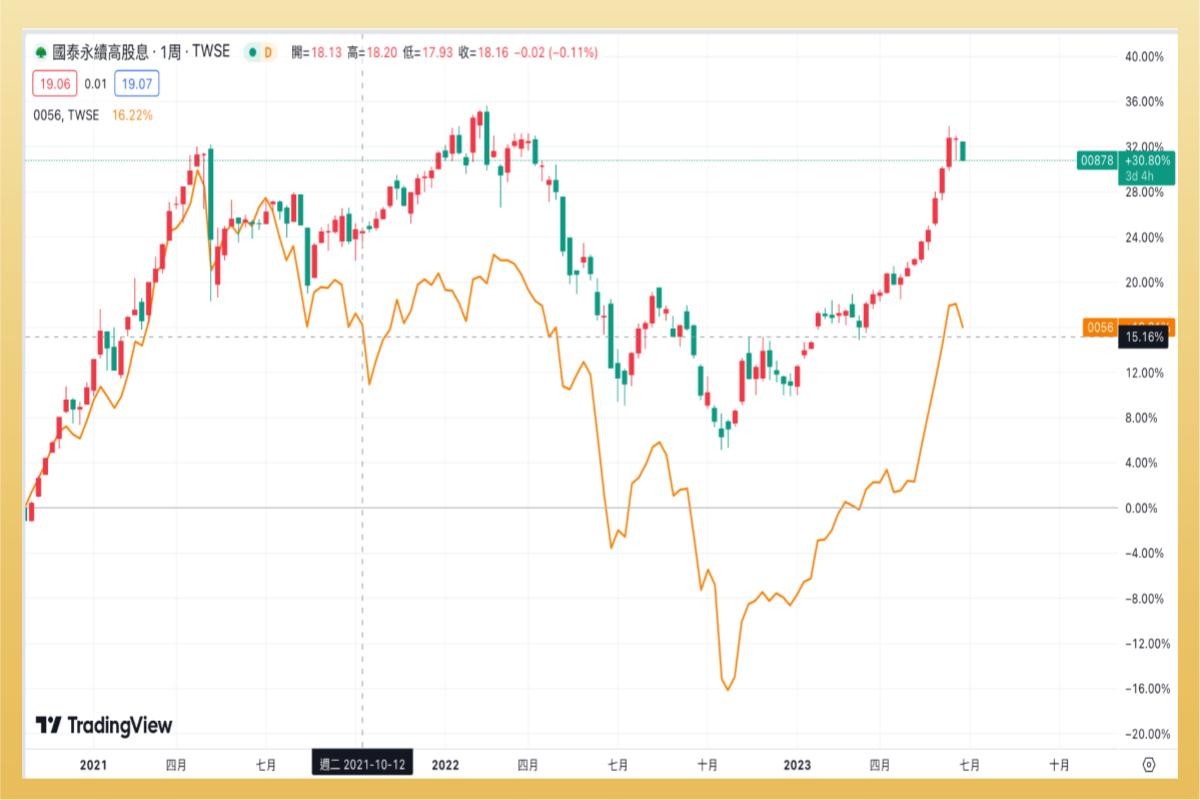
Task: Click the green 00878 price axis label
Action: coord(1097,159)
